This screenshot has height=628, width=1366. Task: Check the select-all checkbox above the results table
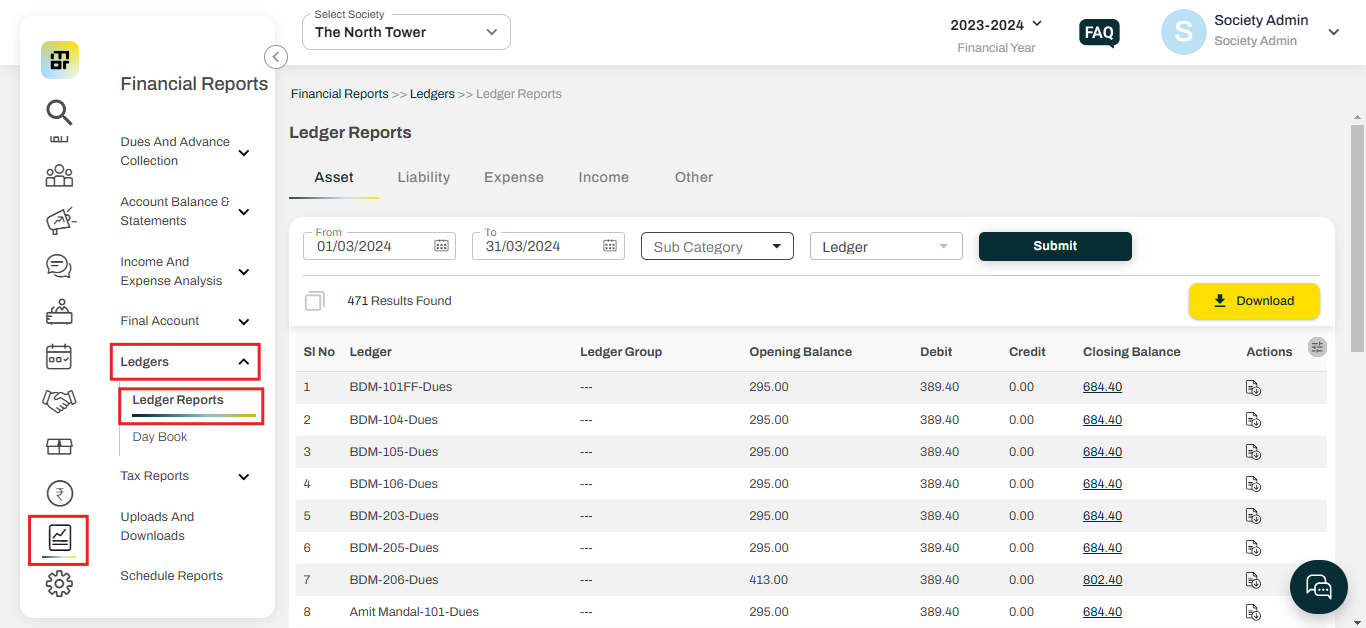click(x=315, y=300)
